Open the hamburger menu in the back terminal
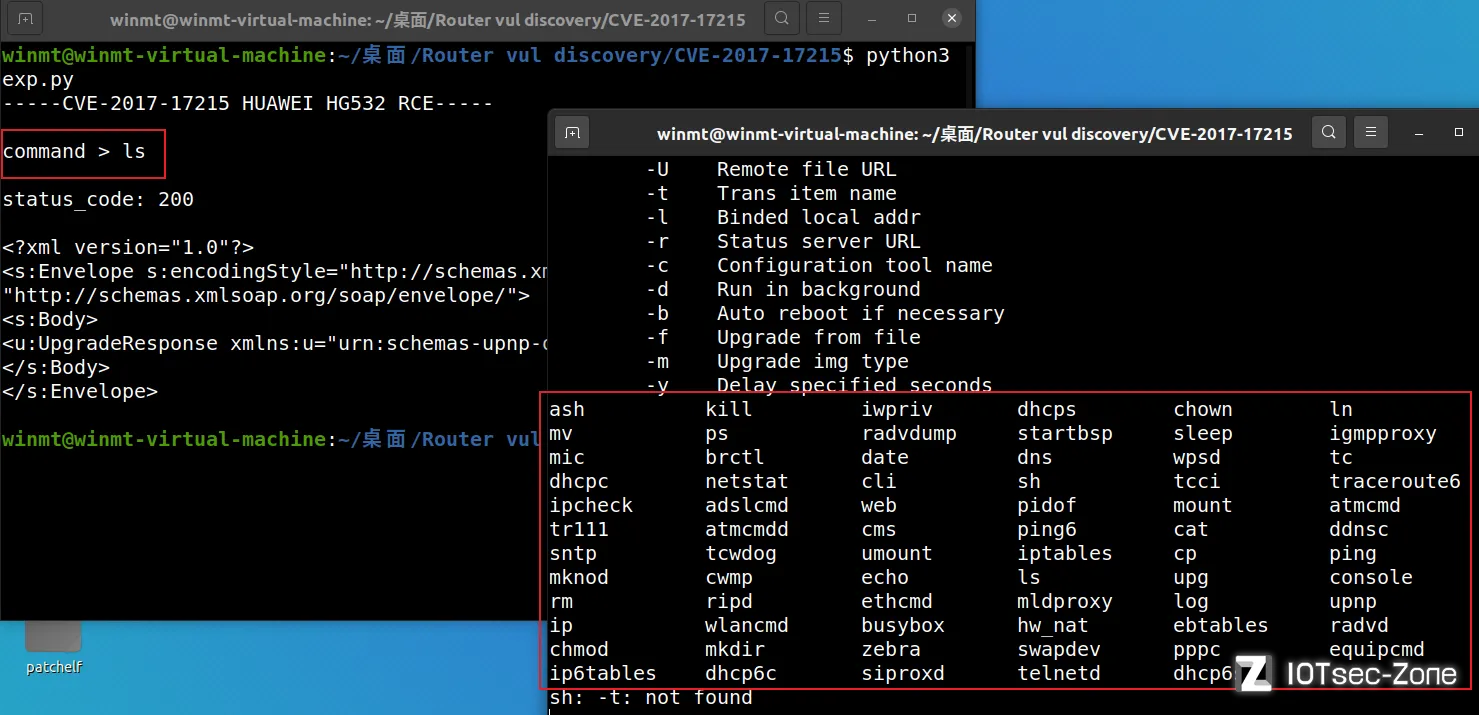Viewport: 1479px width, 715px height. click(823, 19)
